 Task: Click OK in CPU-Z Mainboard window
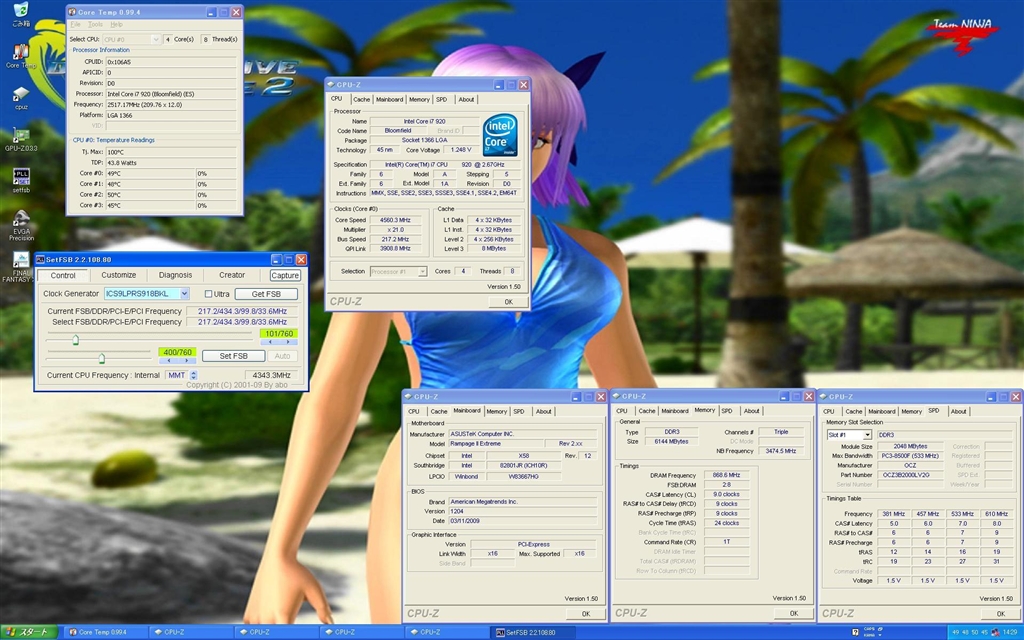(x=586, y=613)
